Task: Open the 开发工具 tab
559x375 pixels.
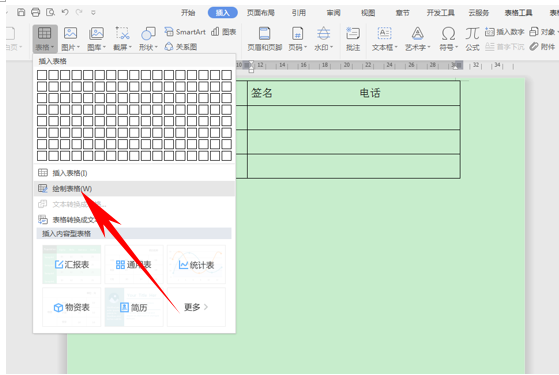Action: click(441, 13)
